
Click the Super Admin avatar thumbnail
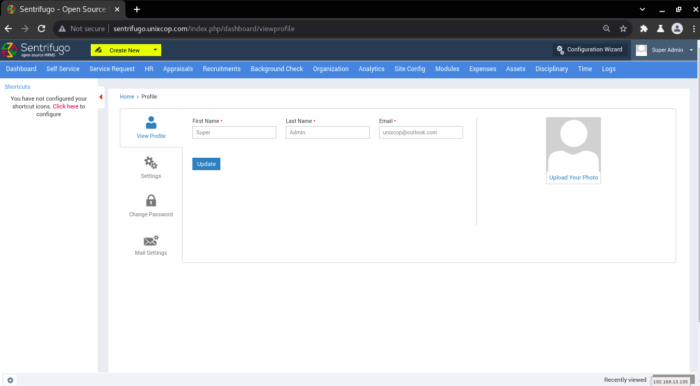tap(642, 50)
